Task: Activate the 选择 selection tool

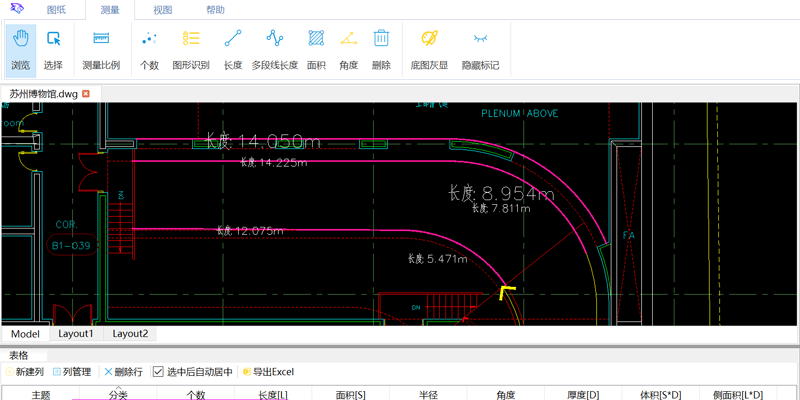Action: pyautogui.click(x=53, y=51)
